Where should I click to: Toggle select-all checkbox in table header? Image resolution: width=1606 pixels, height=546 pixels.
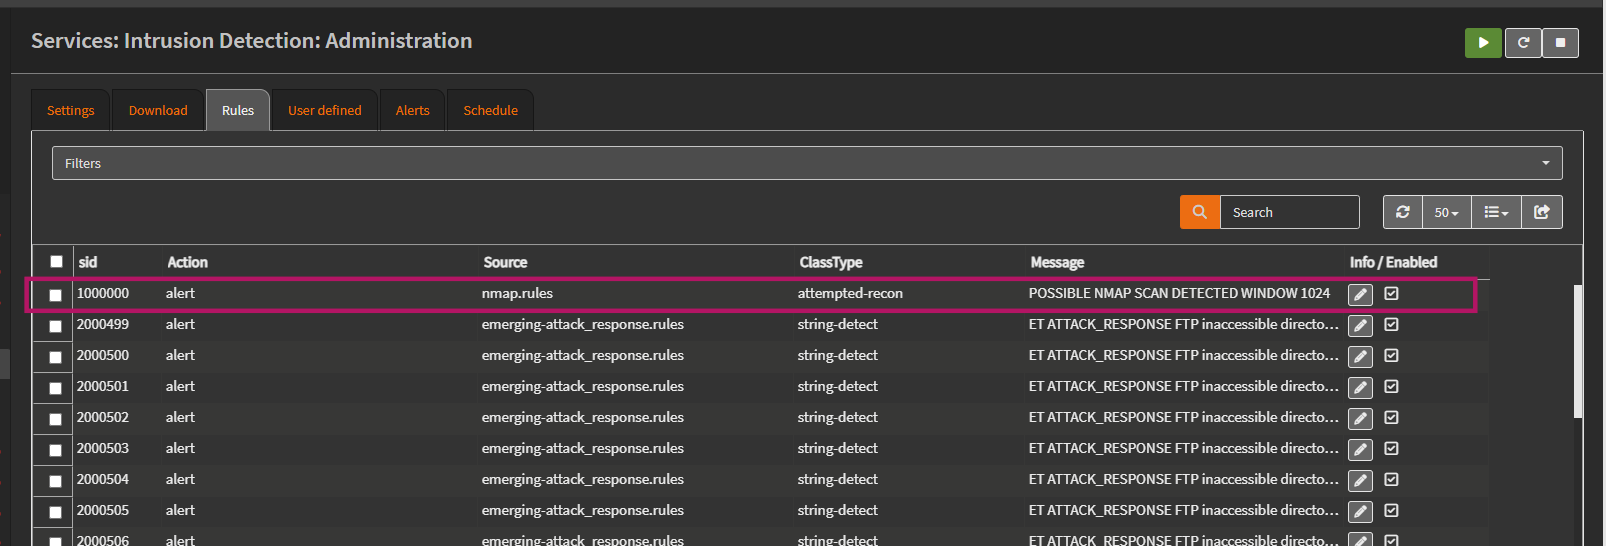click(x=56, y=262)
